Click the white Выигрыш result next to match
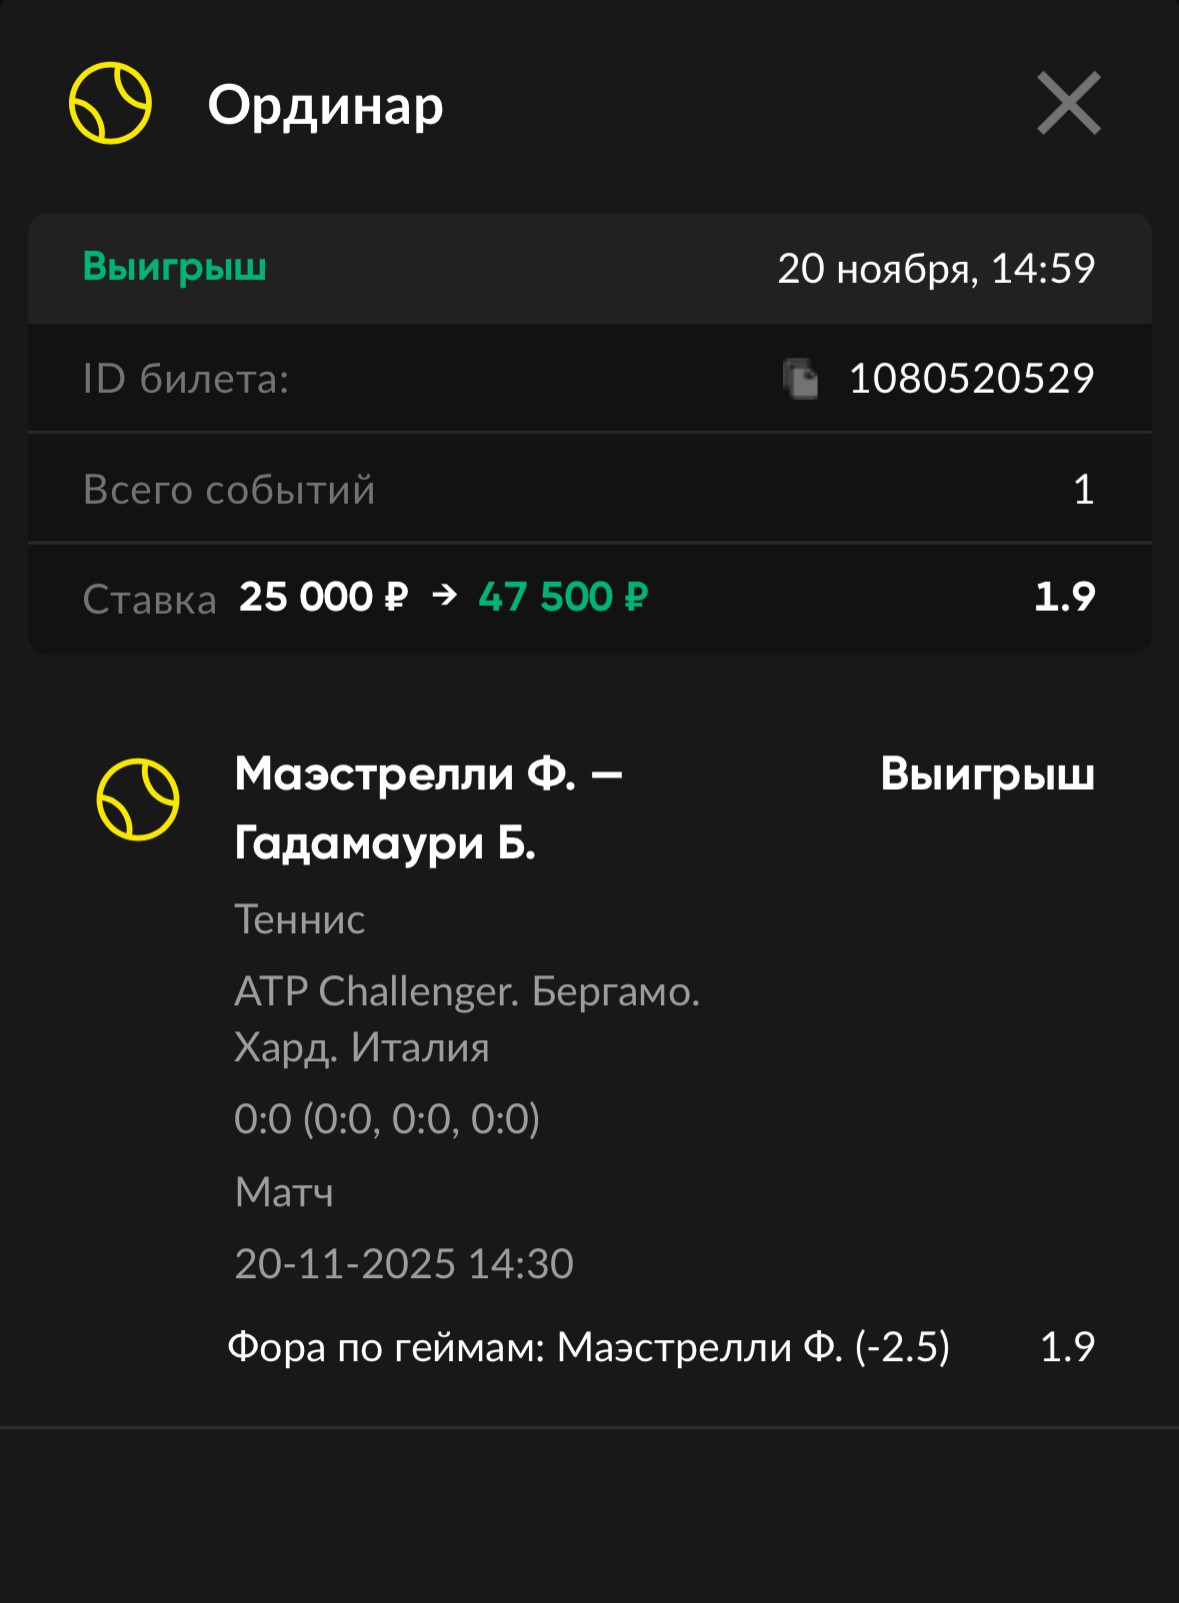The image size is (1179, 1603). click(987, 775)
